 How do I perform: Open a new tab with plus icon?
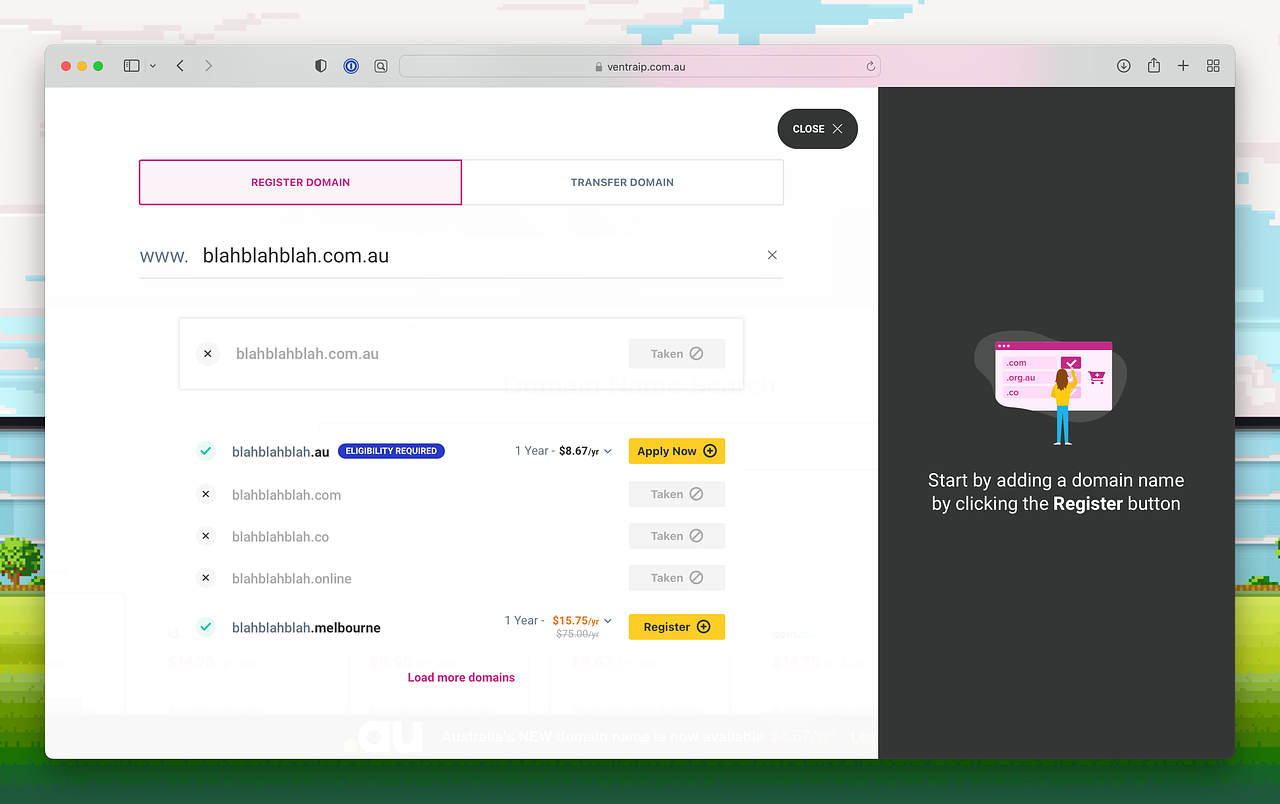pyautogui.click(x=1183, y=66)
